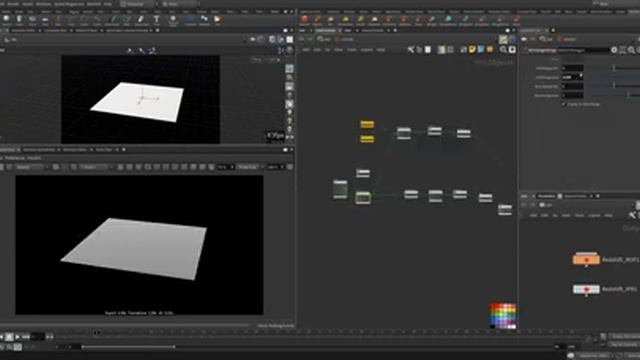The height and width of the screenshot is (360, 640).
Task: Open the dropdown arrow beside the second parameter field
Action: point(581,77)
